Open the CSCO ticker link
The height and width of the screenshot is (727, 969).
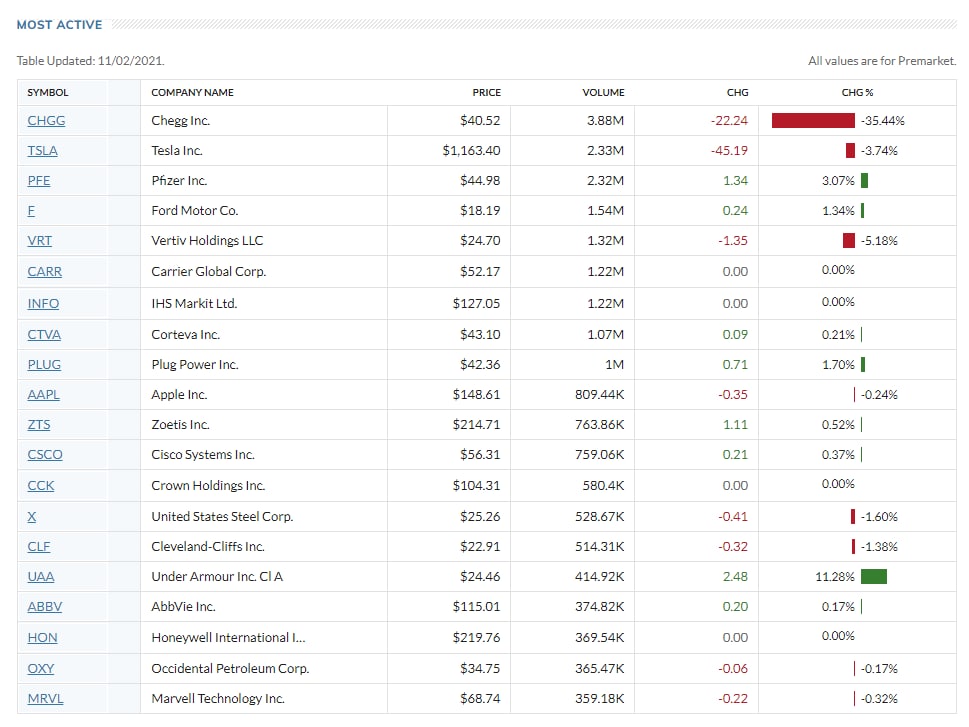pyautogui.click(x=45, y=454)
